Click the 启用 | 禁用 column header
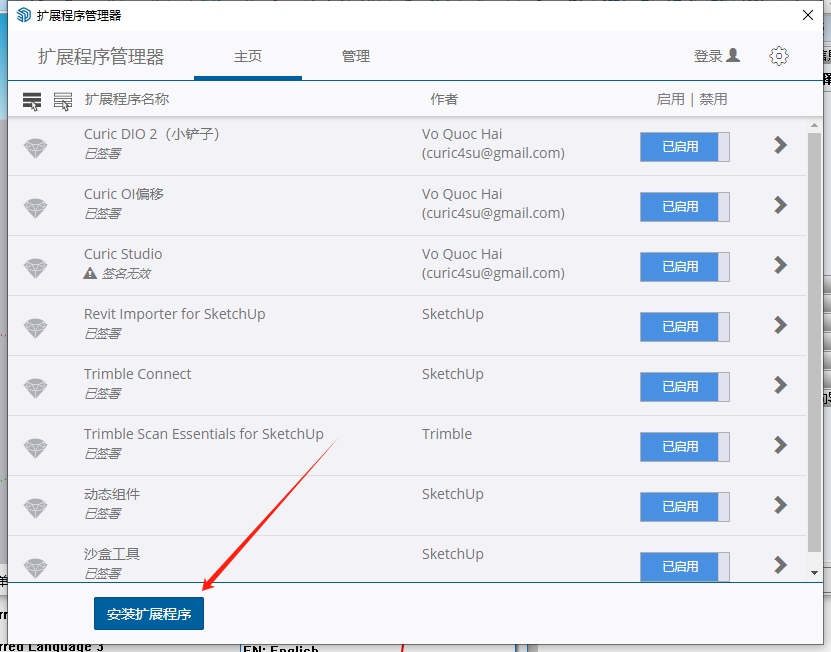This screenshot has width=831, height=652. [692, 99]
